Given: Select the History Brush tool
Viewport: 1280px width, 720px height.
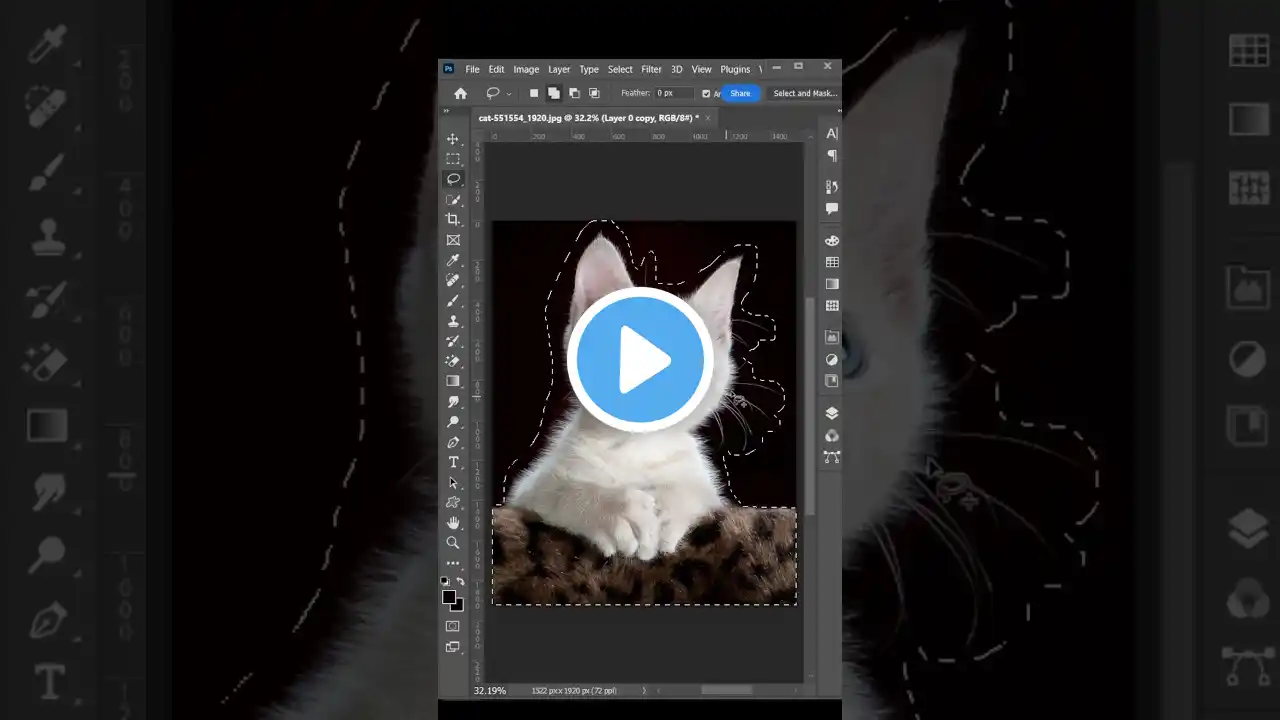Looking at the screenshot, I should coord(453,341).
